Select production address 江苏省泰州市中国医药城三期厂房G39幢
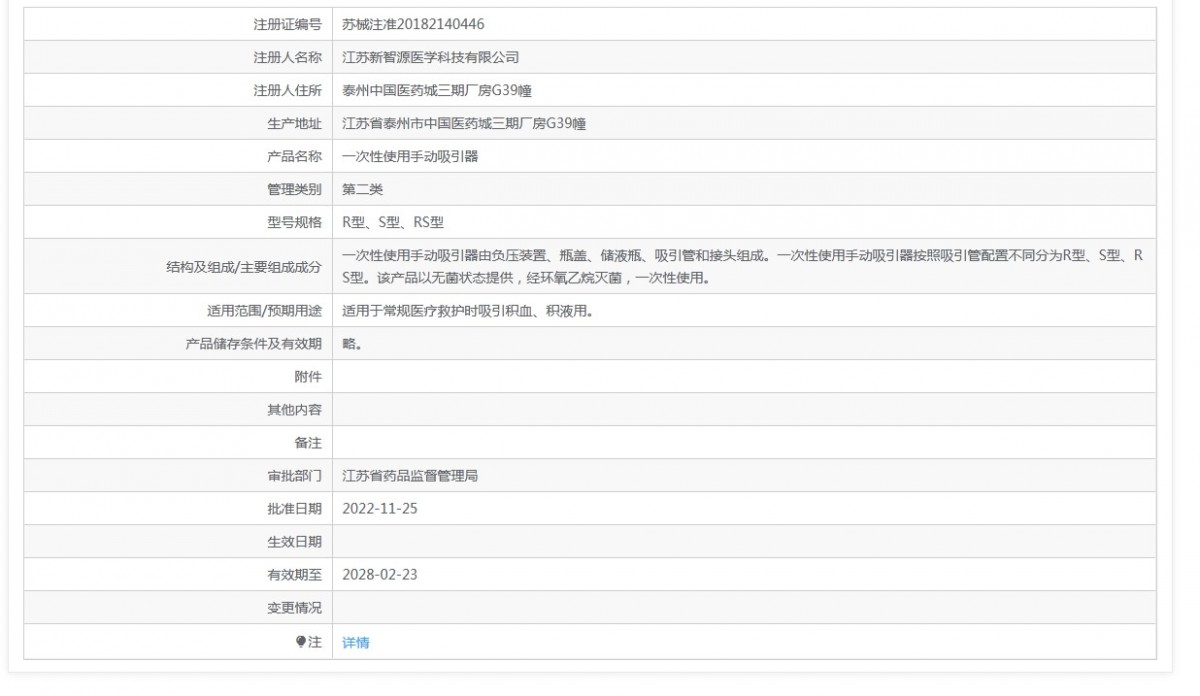 463,123
